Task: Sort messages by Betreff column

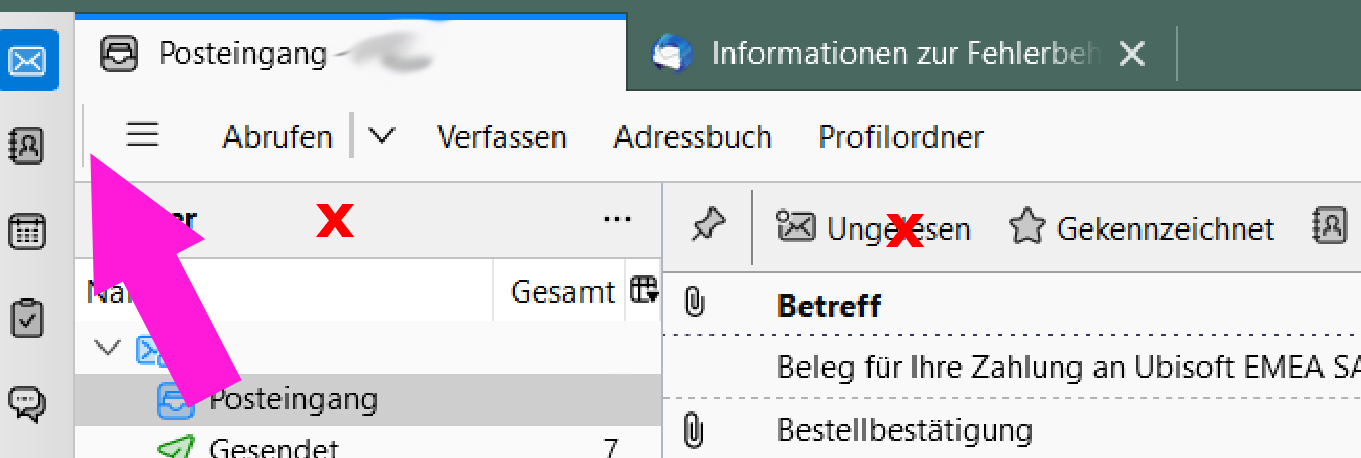Action: pos(829,305)
